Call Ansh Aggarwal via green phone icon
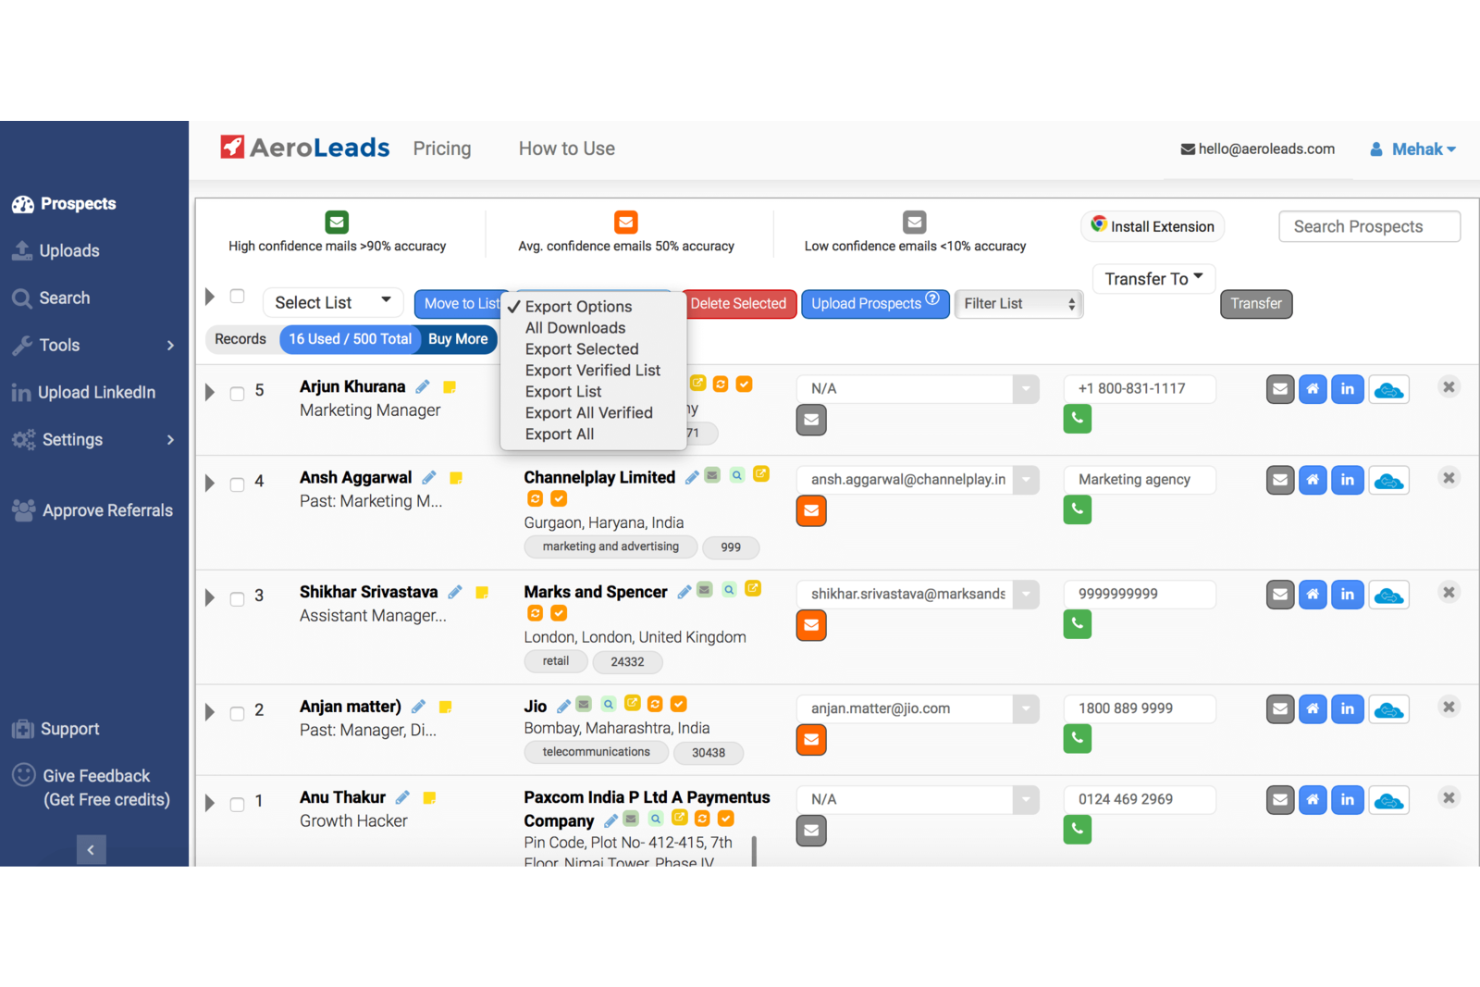Viewport: 1480px width, 987px height. tap(1076, 509)
